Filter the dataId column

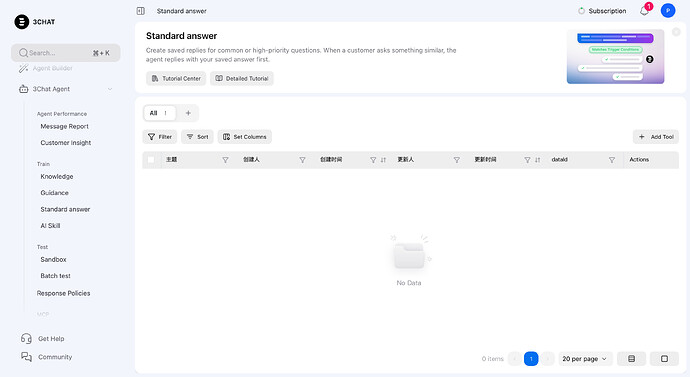(612, 160)
